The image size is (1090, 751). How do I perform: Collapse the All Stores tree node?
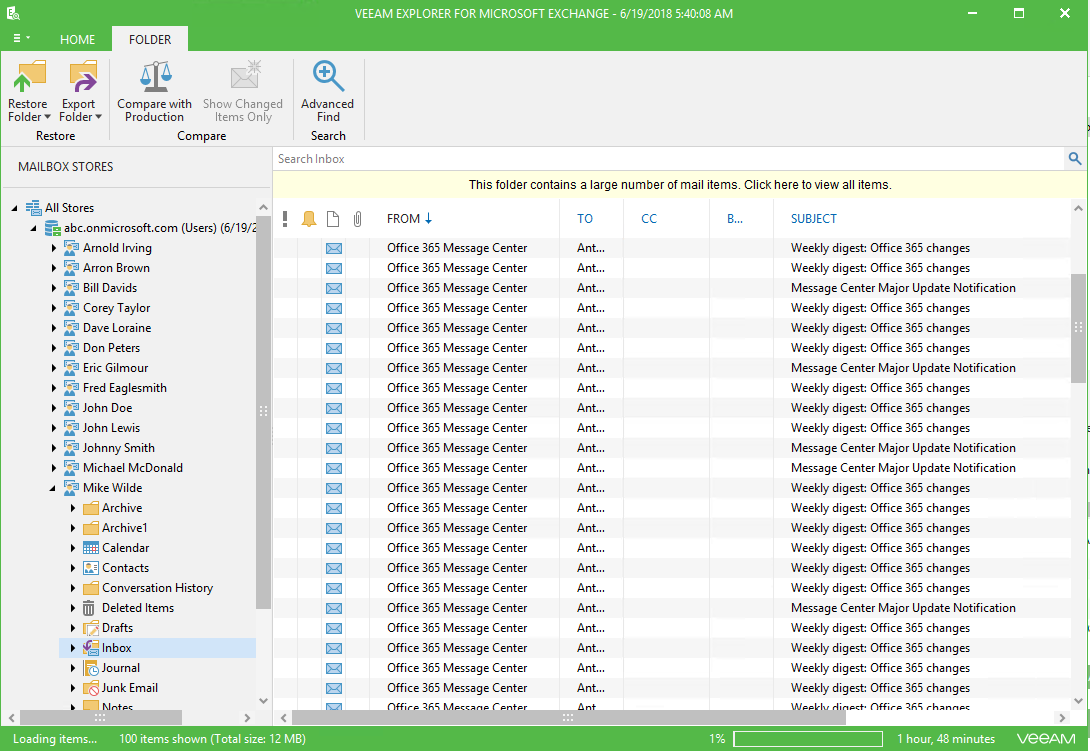(15, 208)
